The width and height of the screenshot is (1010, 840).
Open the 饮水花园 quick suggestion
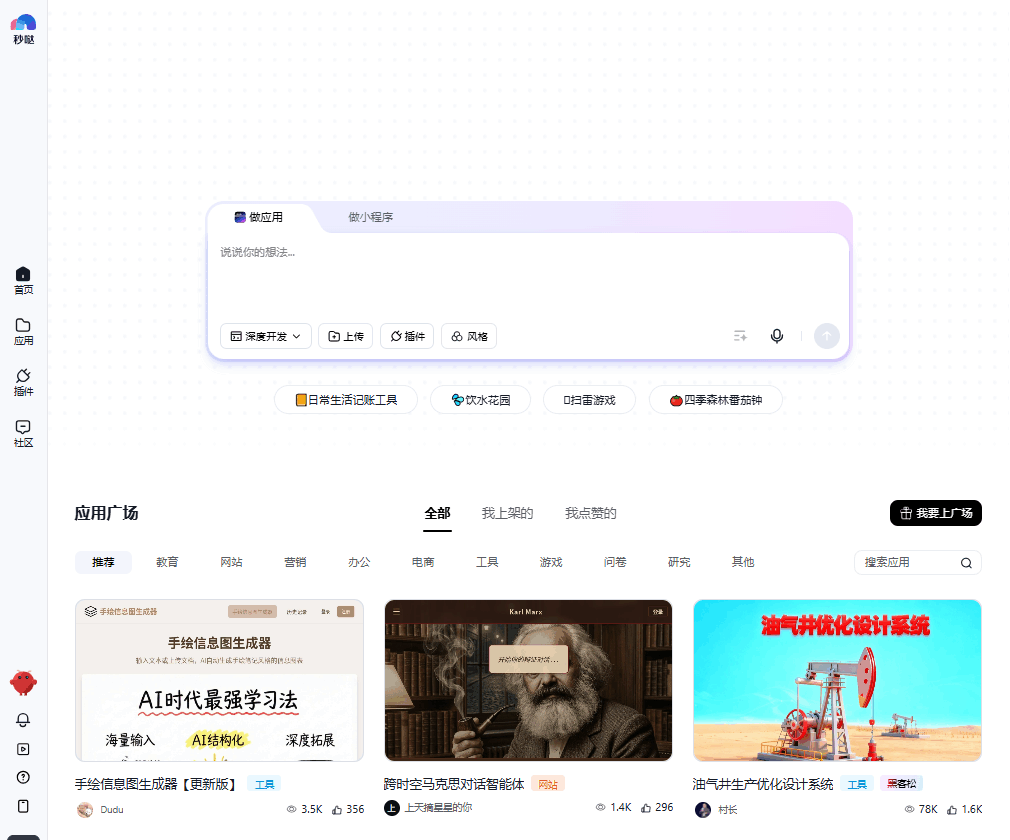(480, 399)
